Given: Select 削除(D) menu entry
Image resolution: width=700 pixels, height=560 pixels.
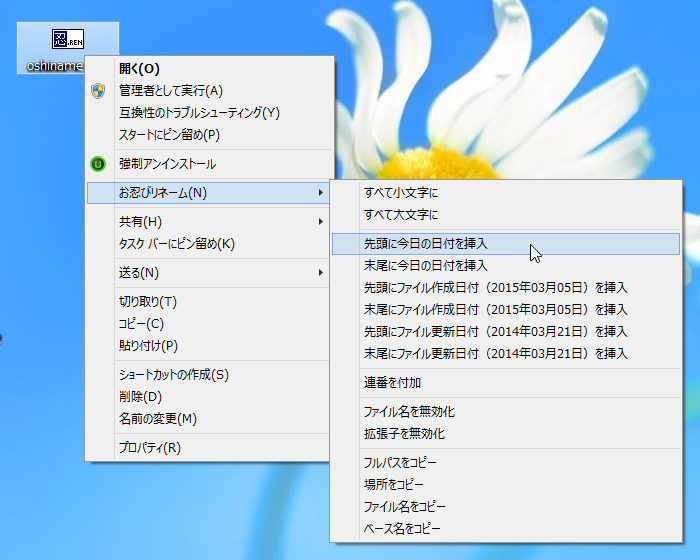Looking at the screenshot, I should [209, 397].
